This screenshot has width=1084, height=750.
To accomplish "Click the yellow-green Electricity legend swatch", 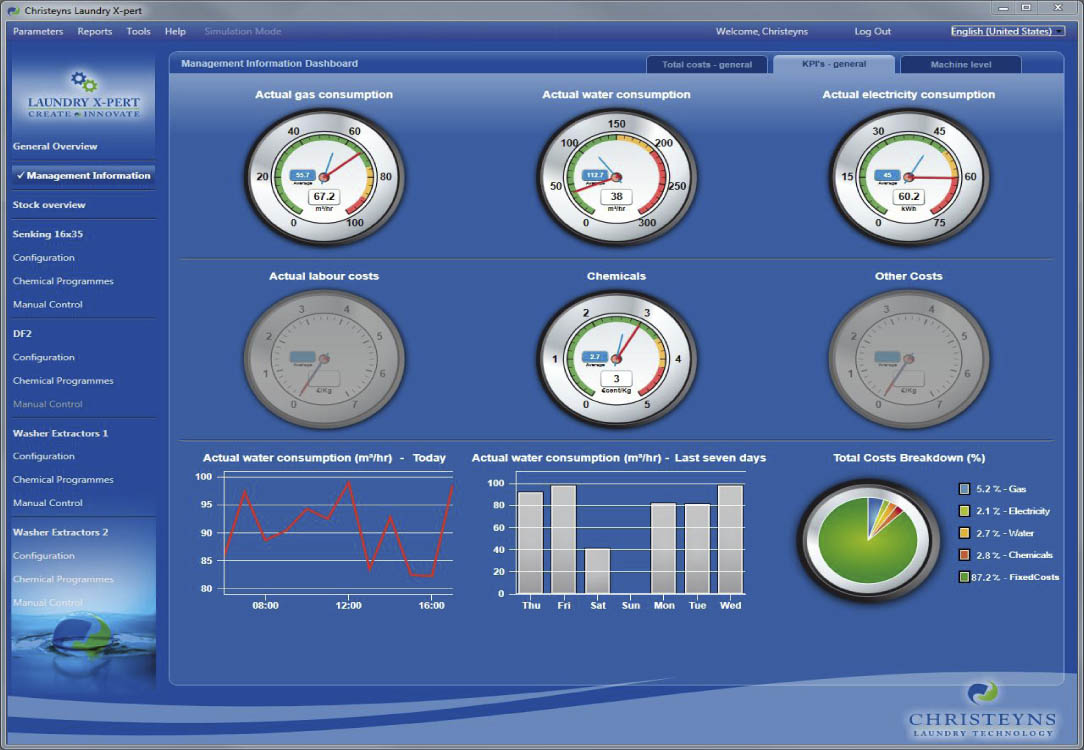I will click(x=964, y=511).
